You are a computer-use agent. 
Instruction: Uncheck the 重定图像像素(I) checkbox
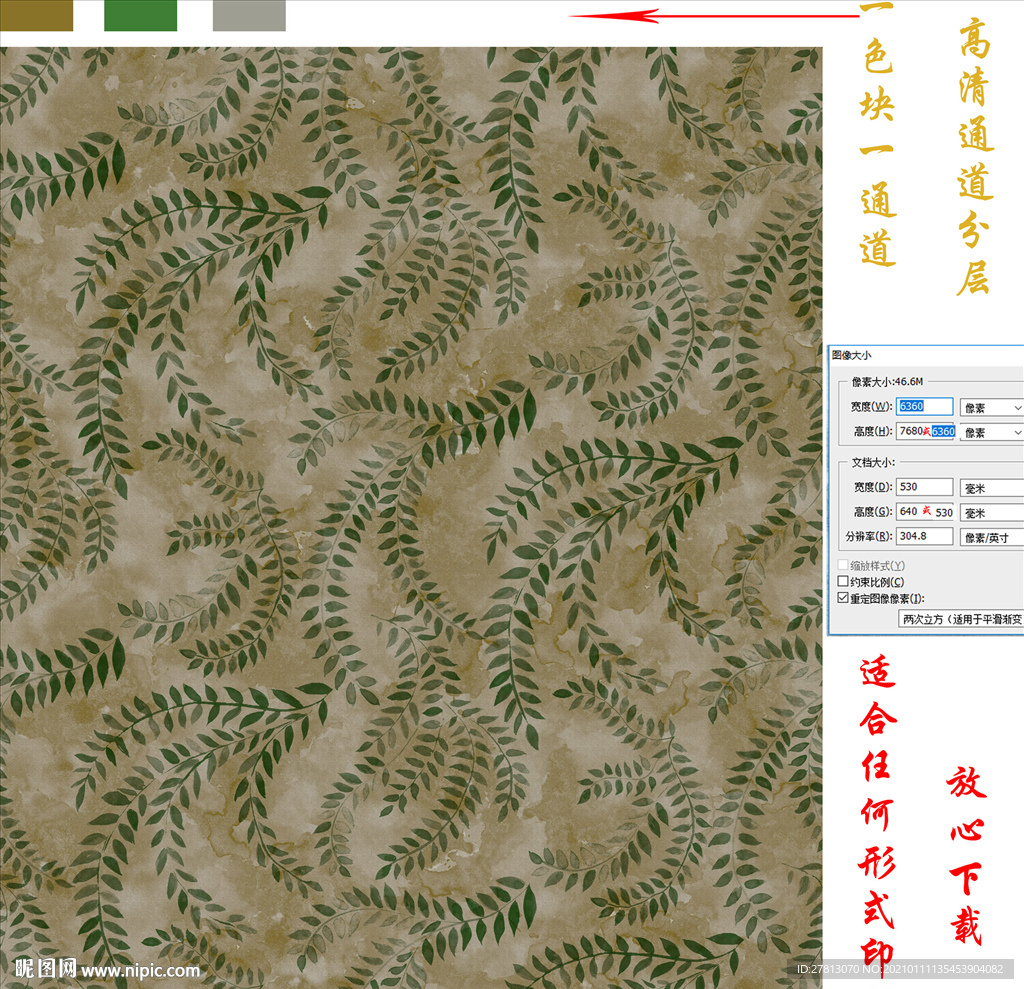[x=843, y=598]
